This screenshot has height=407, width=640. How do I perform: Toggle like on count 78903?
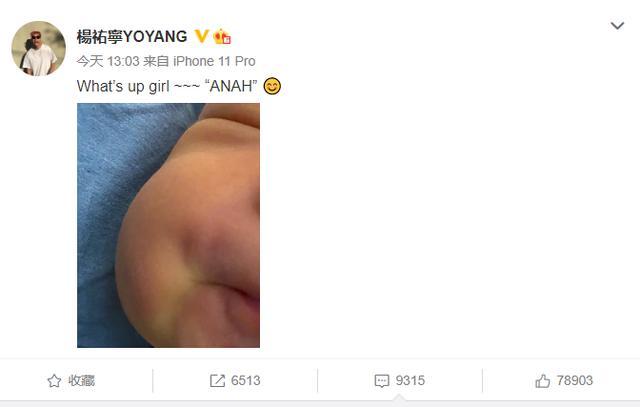tap(575, 380)
